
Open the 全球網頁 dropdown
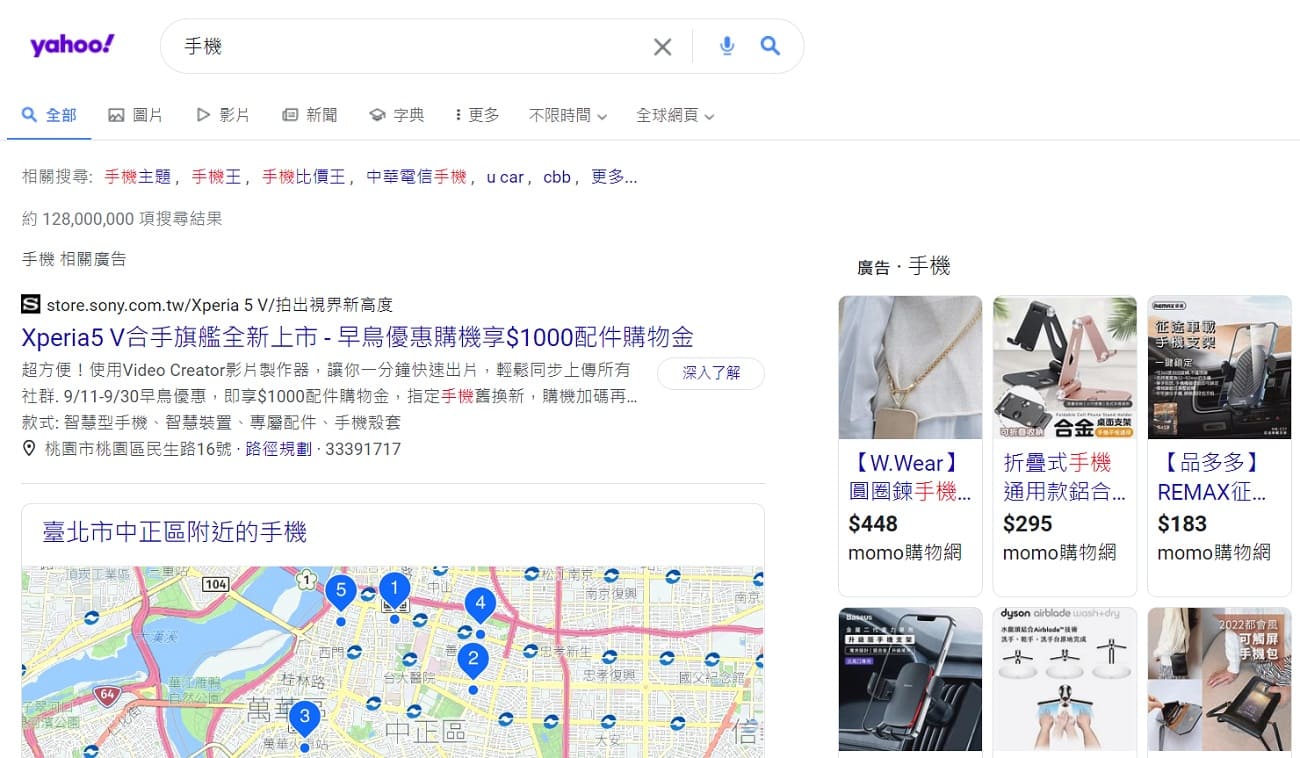pyautogui.click(x=675, y=115)
